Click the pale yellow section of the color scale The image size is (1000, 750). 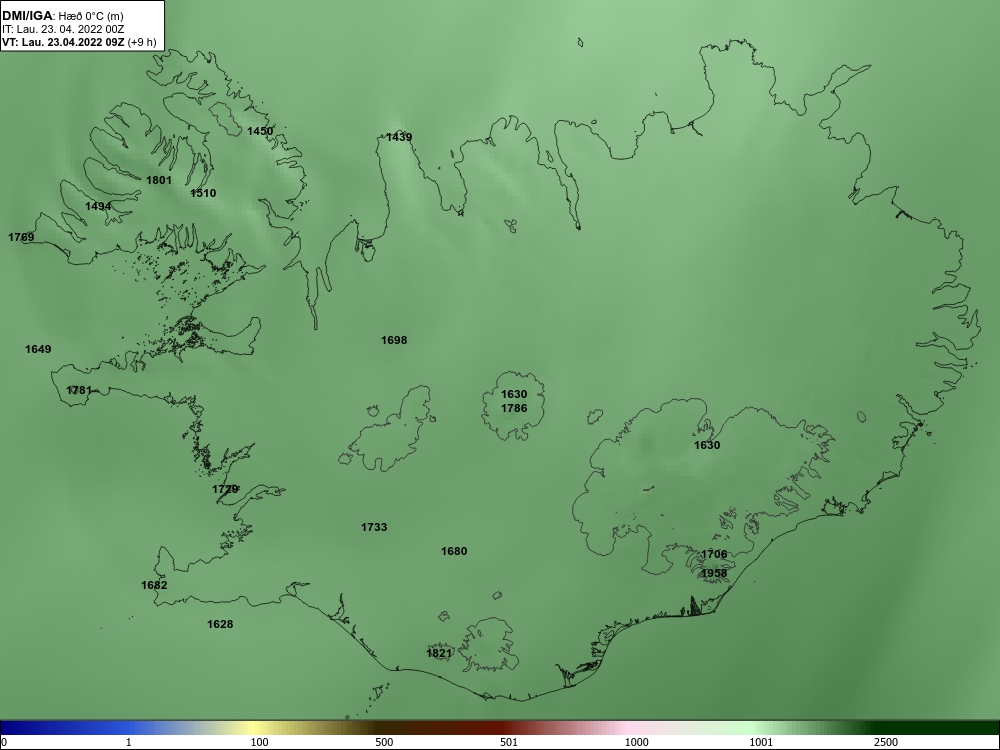pyautogui.click(x=255, y=728)
